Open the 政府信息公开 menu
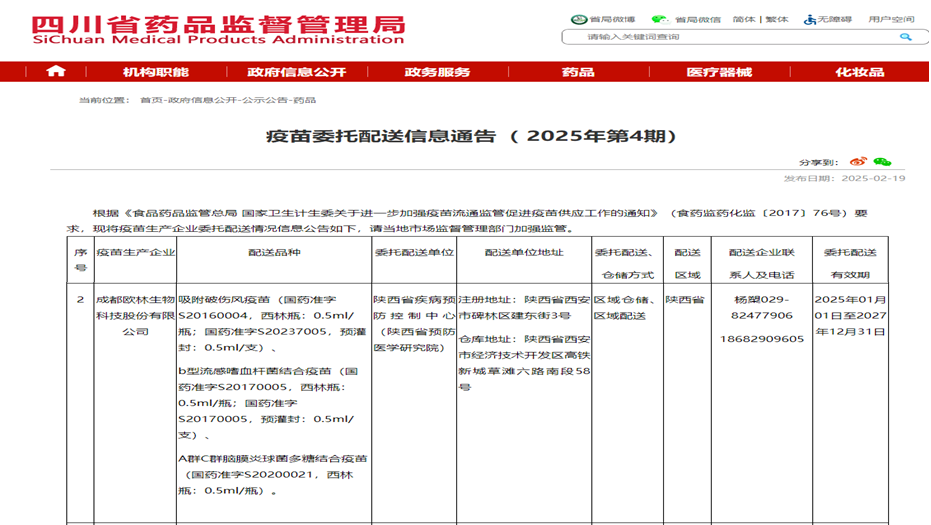 tap(296, 72)
